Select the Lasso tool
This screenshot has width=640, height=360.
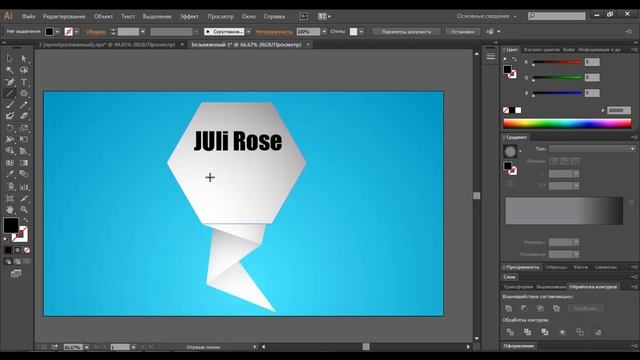(x=24, y=70)
